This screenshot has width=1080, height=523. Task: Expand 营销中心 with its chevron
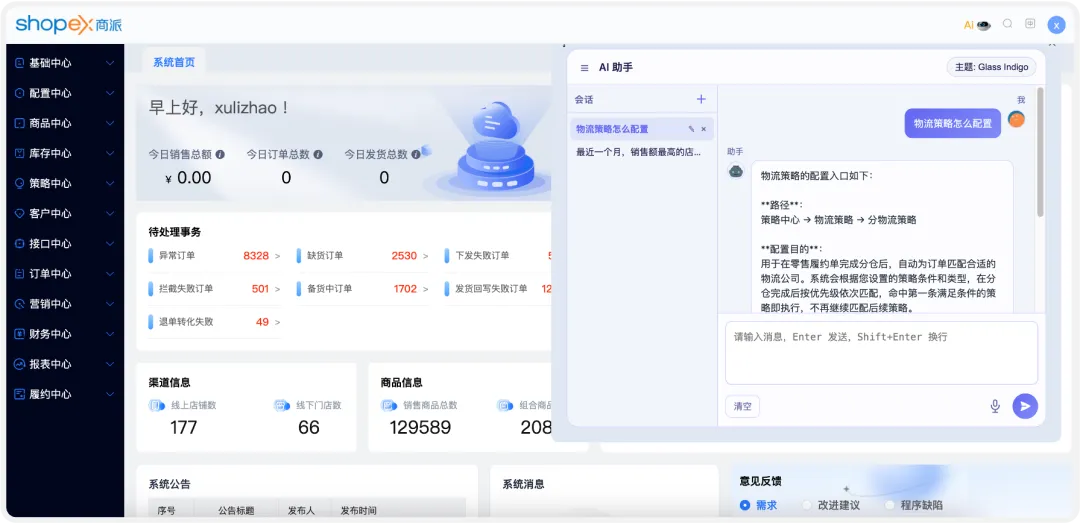(x=110, y=304)
